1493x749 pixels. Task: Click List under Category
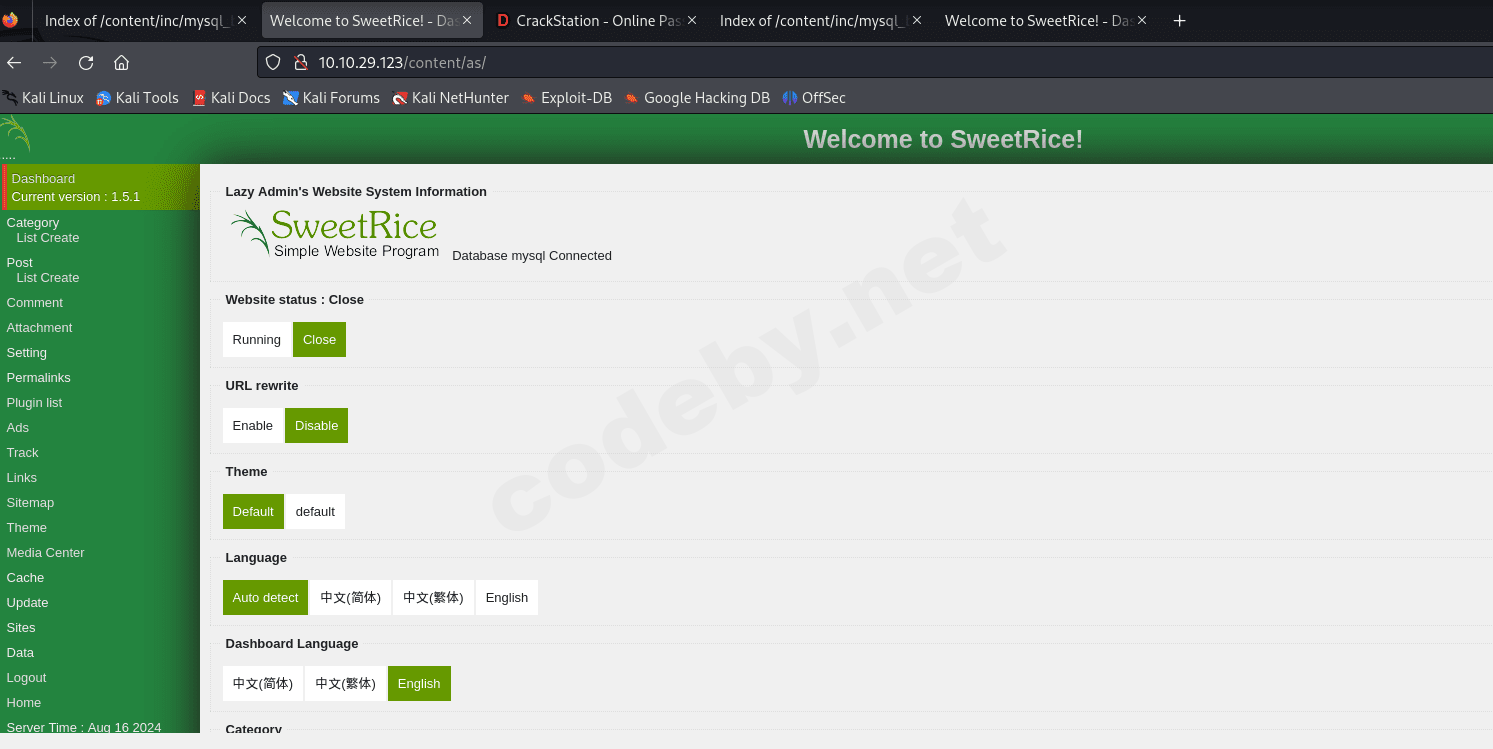(x=27, y=238)
